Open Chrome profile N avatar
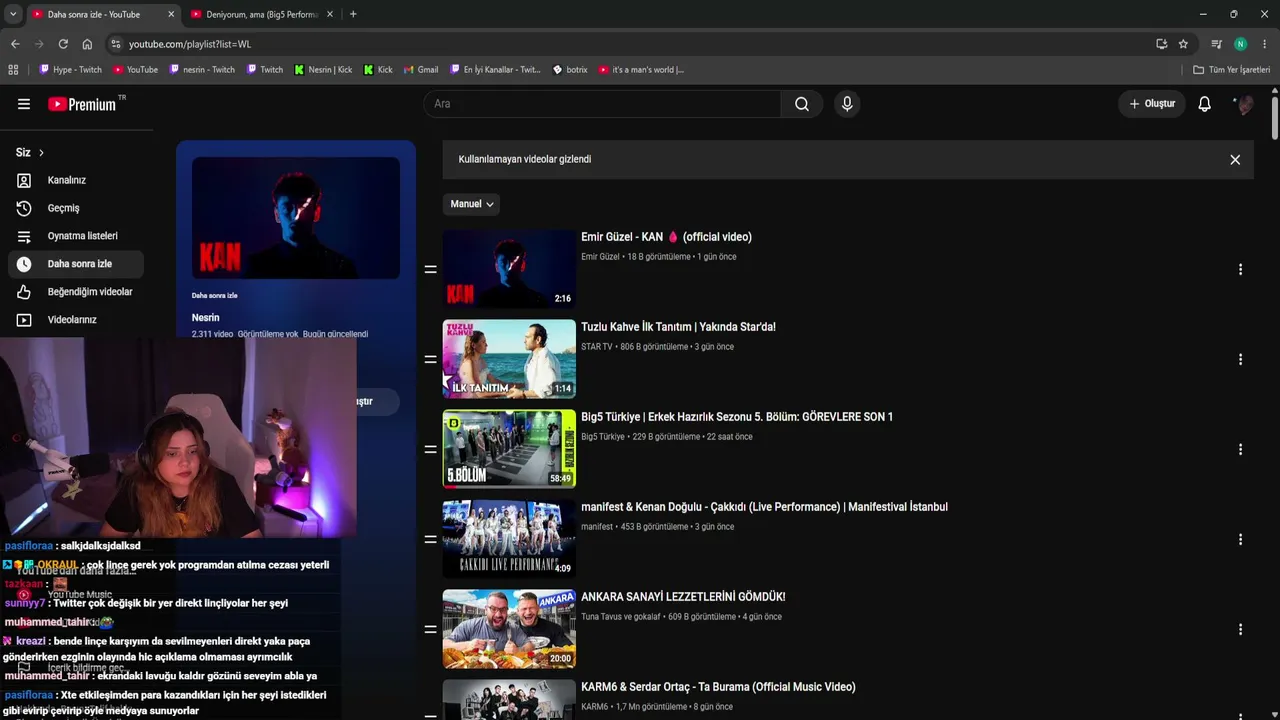The image size is (1280, 720). click(x=1241, y=44)
